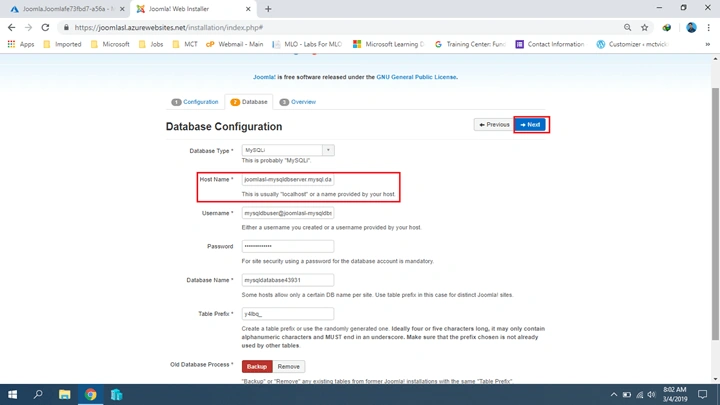Open the Training Center bookmark
720x405 pixels.
pos(470,44)
